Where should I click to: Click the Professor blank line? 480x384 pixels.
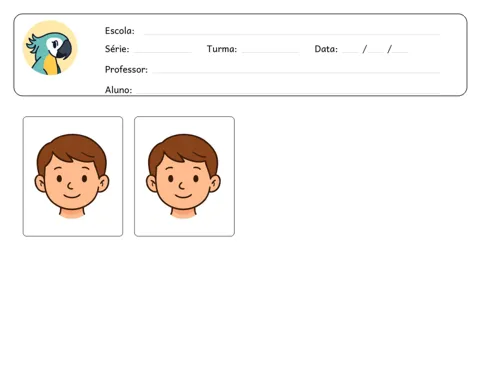pyautogui.click(x=296, y=72)
